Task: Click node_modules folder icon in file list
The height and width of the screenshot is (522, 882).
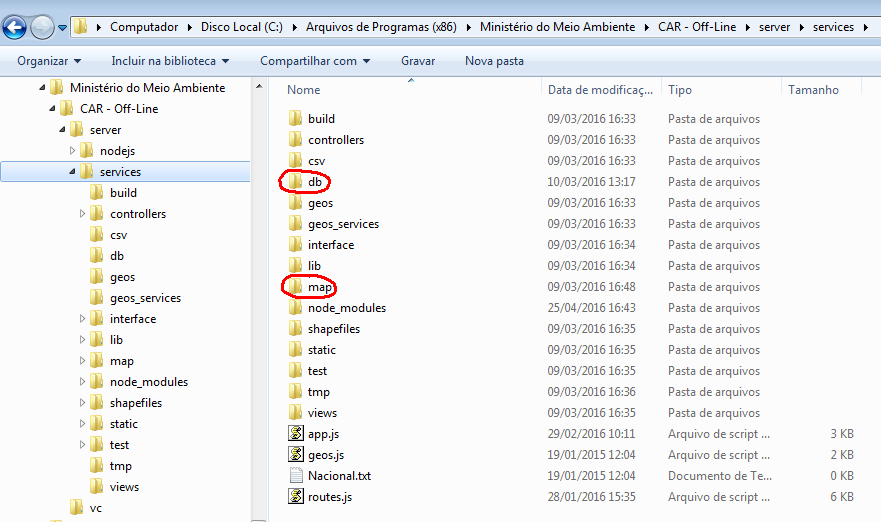Action: point(295,307)
